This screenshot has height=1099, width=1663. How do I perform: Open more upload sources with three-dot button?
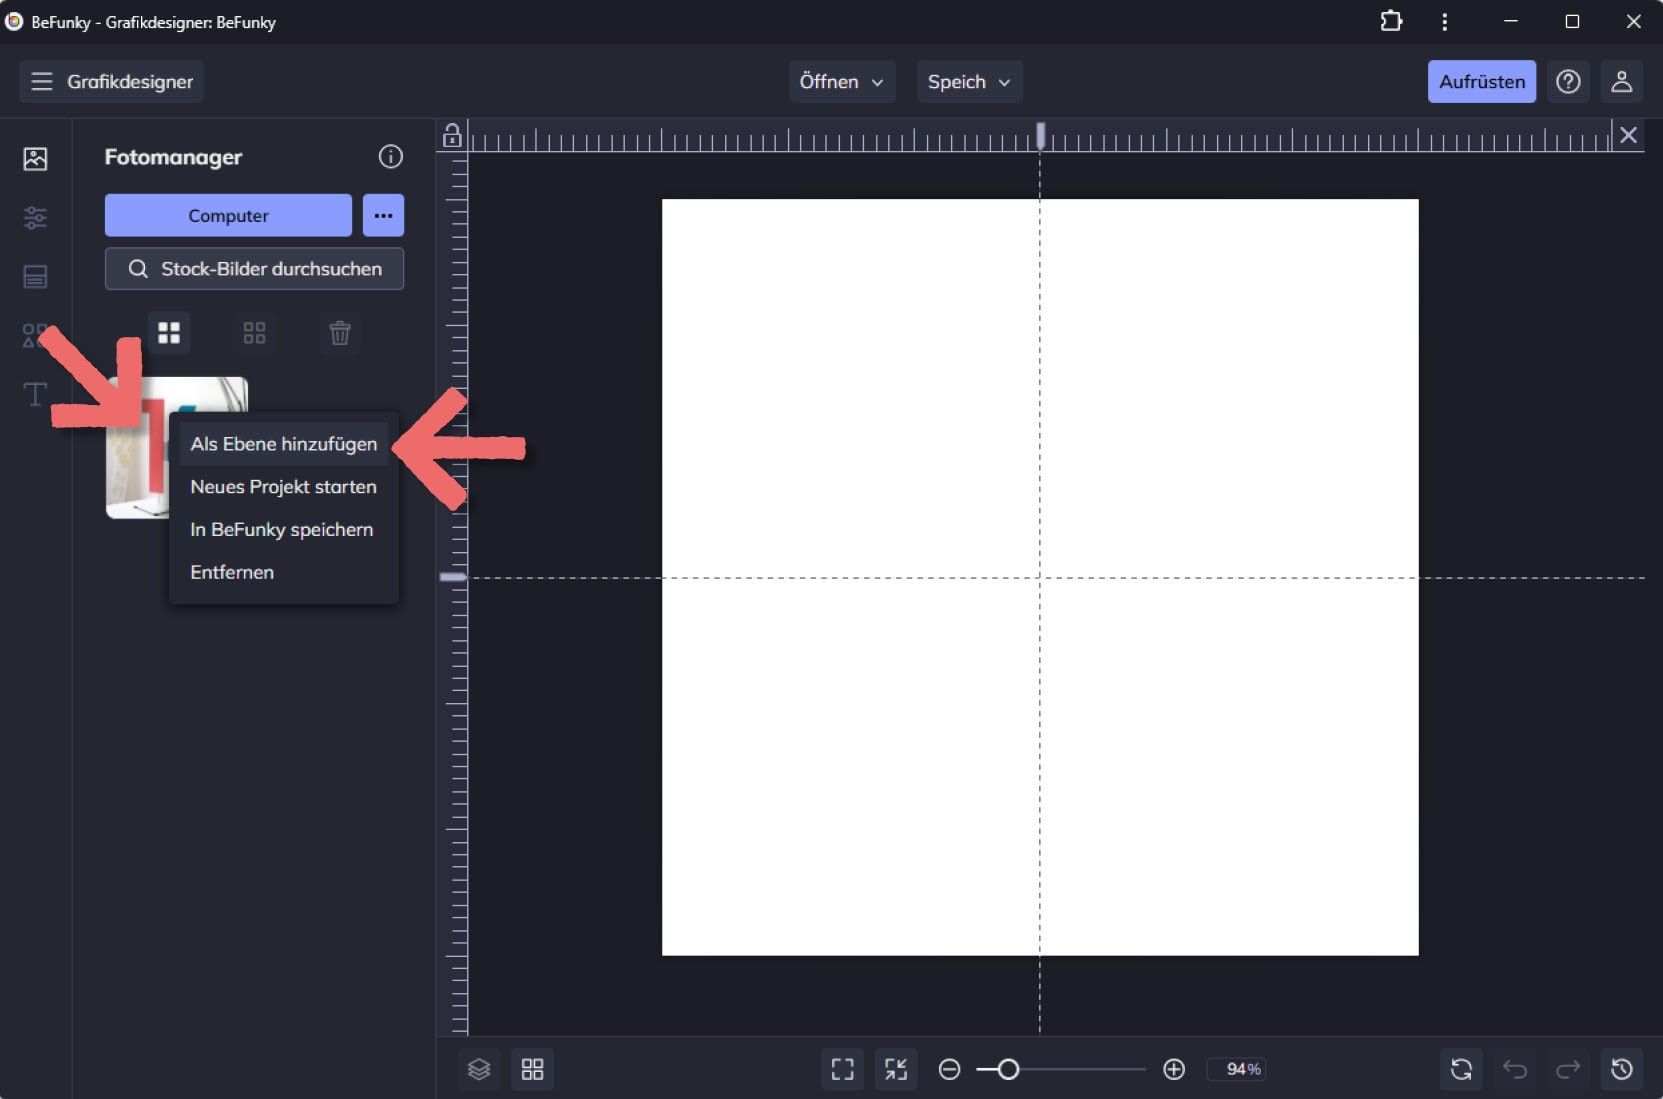point(383,215)
